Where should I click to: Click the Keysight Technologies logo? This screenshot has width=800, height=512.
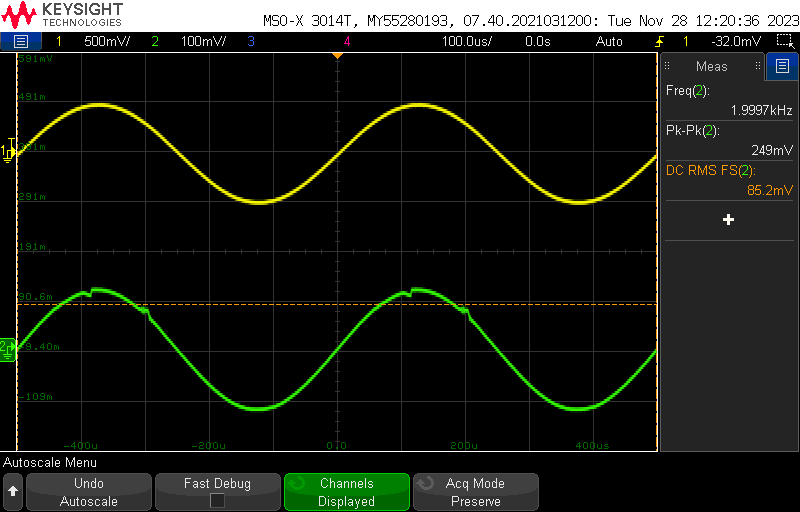click(x=66, y=14)
